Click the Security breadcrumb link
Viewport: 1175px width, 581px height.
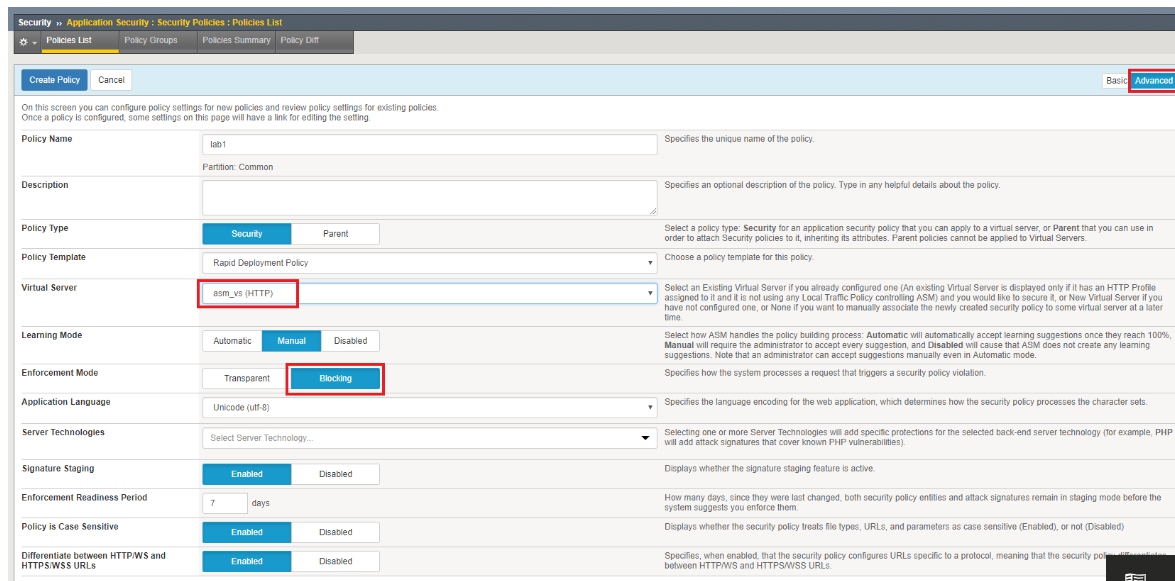[34, 22]
